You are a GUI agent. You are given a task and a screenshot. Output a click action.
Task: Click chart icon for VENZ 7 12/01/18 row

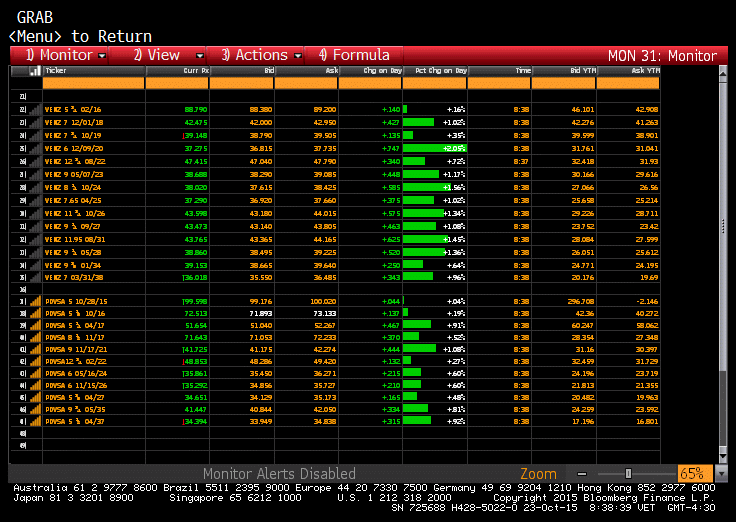[x=35, y=123]
